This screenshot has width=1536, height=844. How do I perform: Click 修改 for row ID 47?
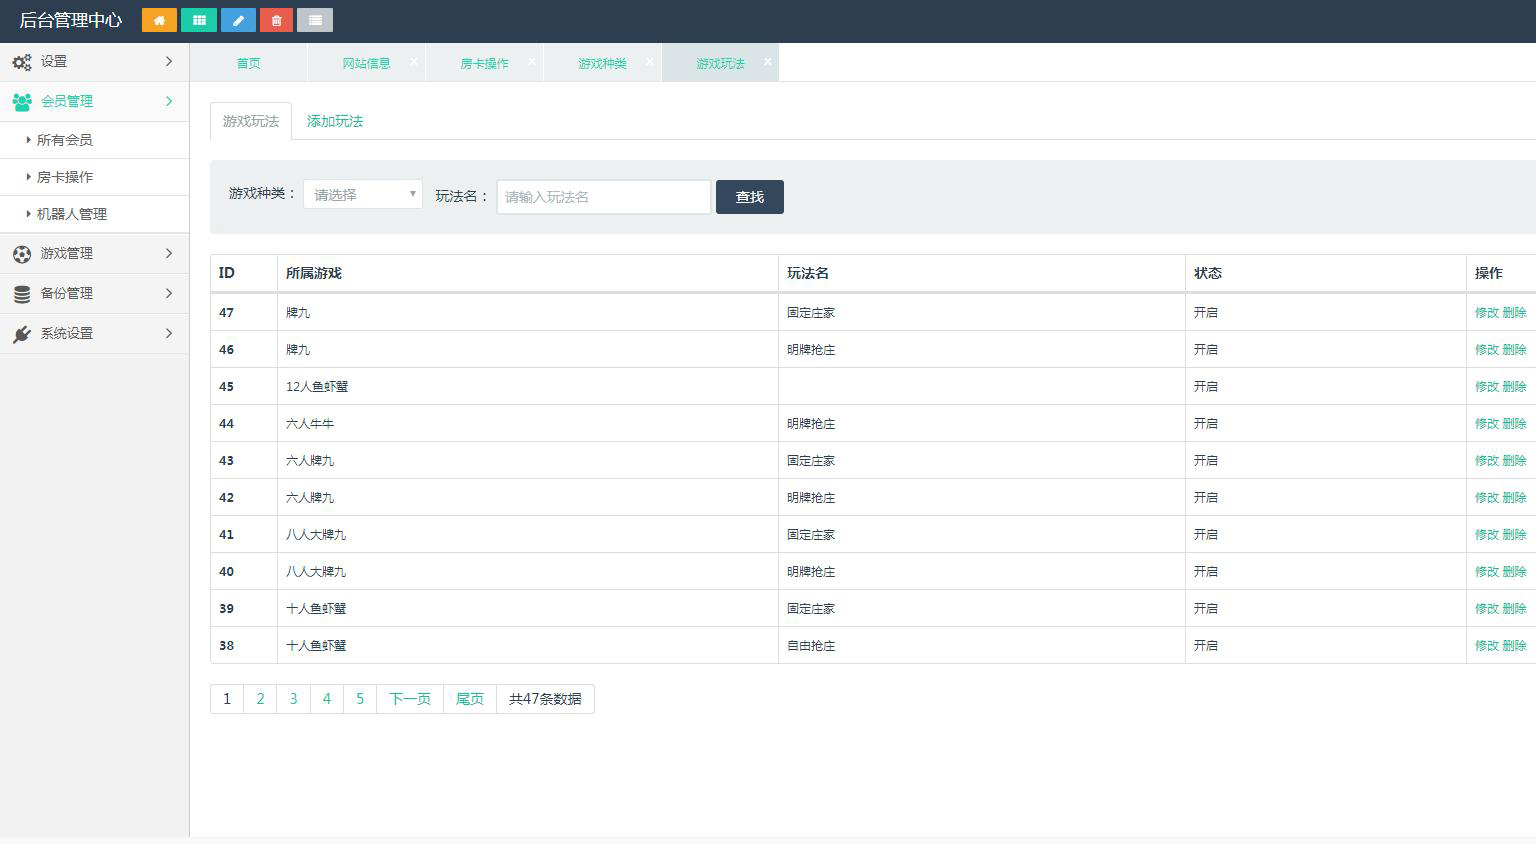click(1486, 313)
